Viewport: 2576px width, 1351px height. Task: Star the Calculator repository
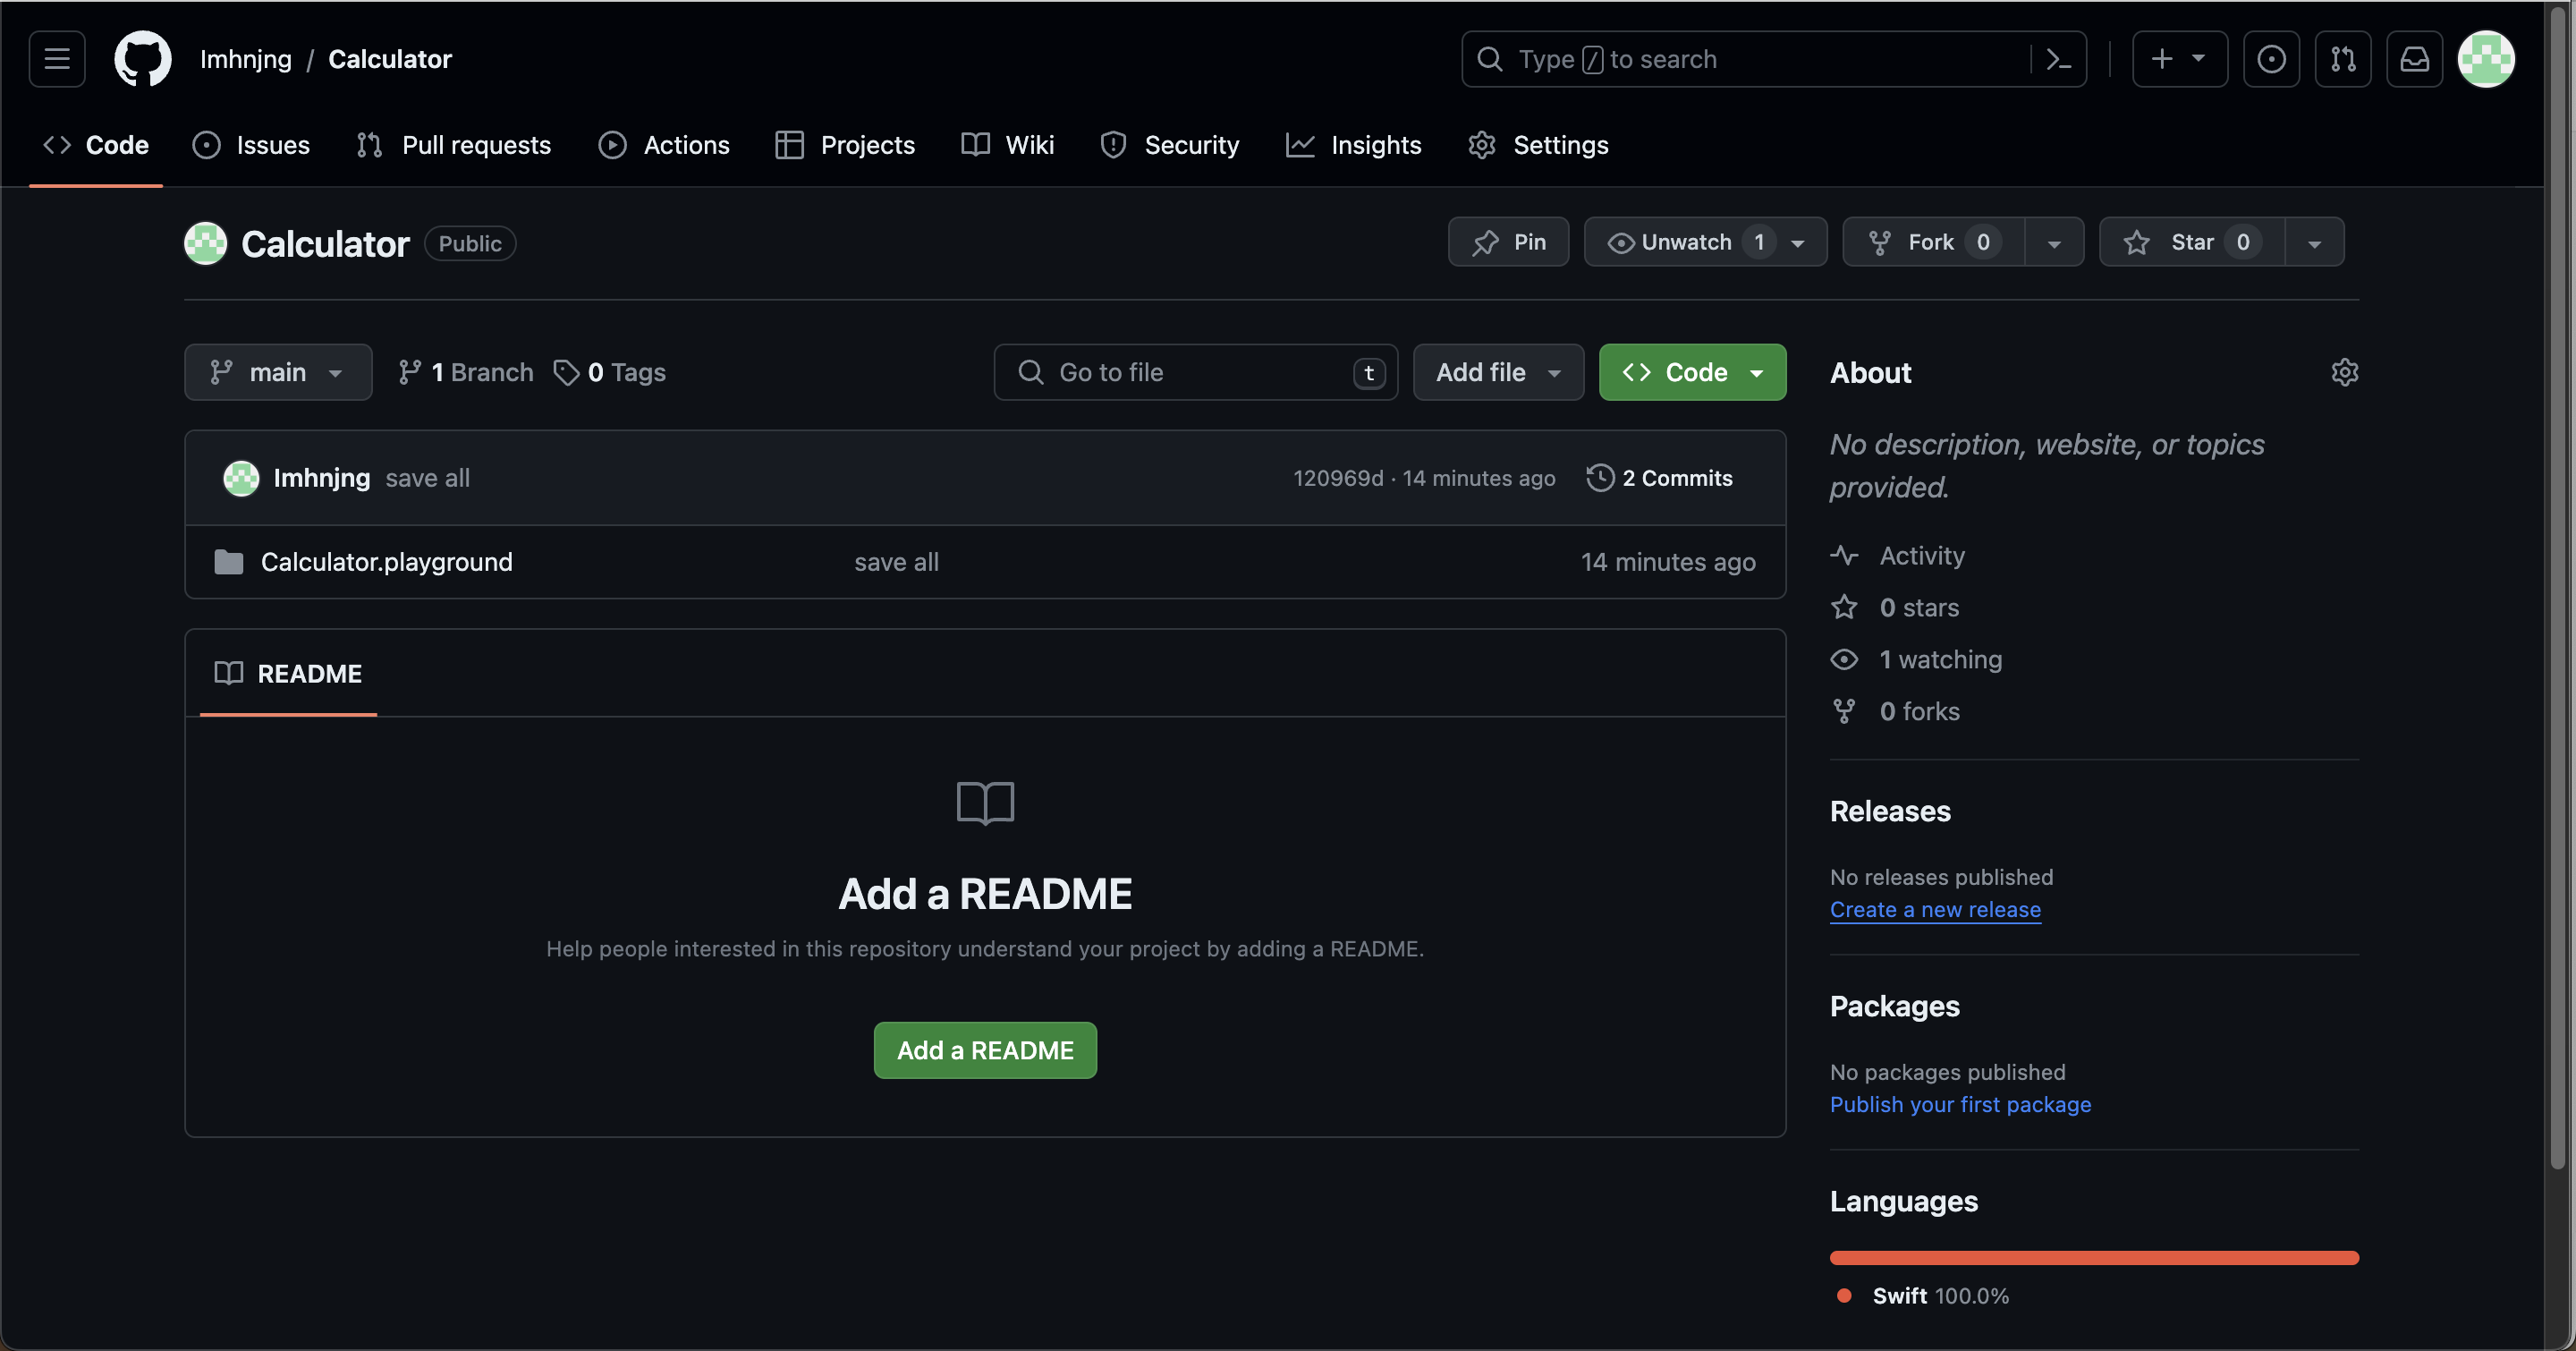click(2192, 242)
